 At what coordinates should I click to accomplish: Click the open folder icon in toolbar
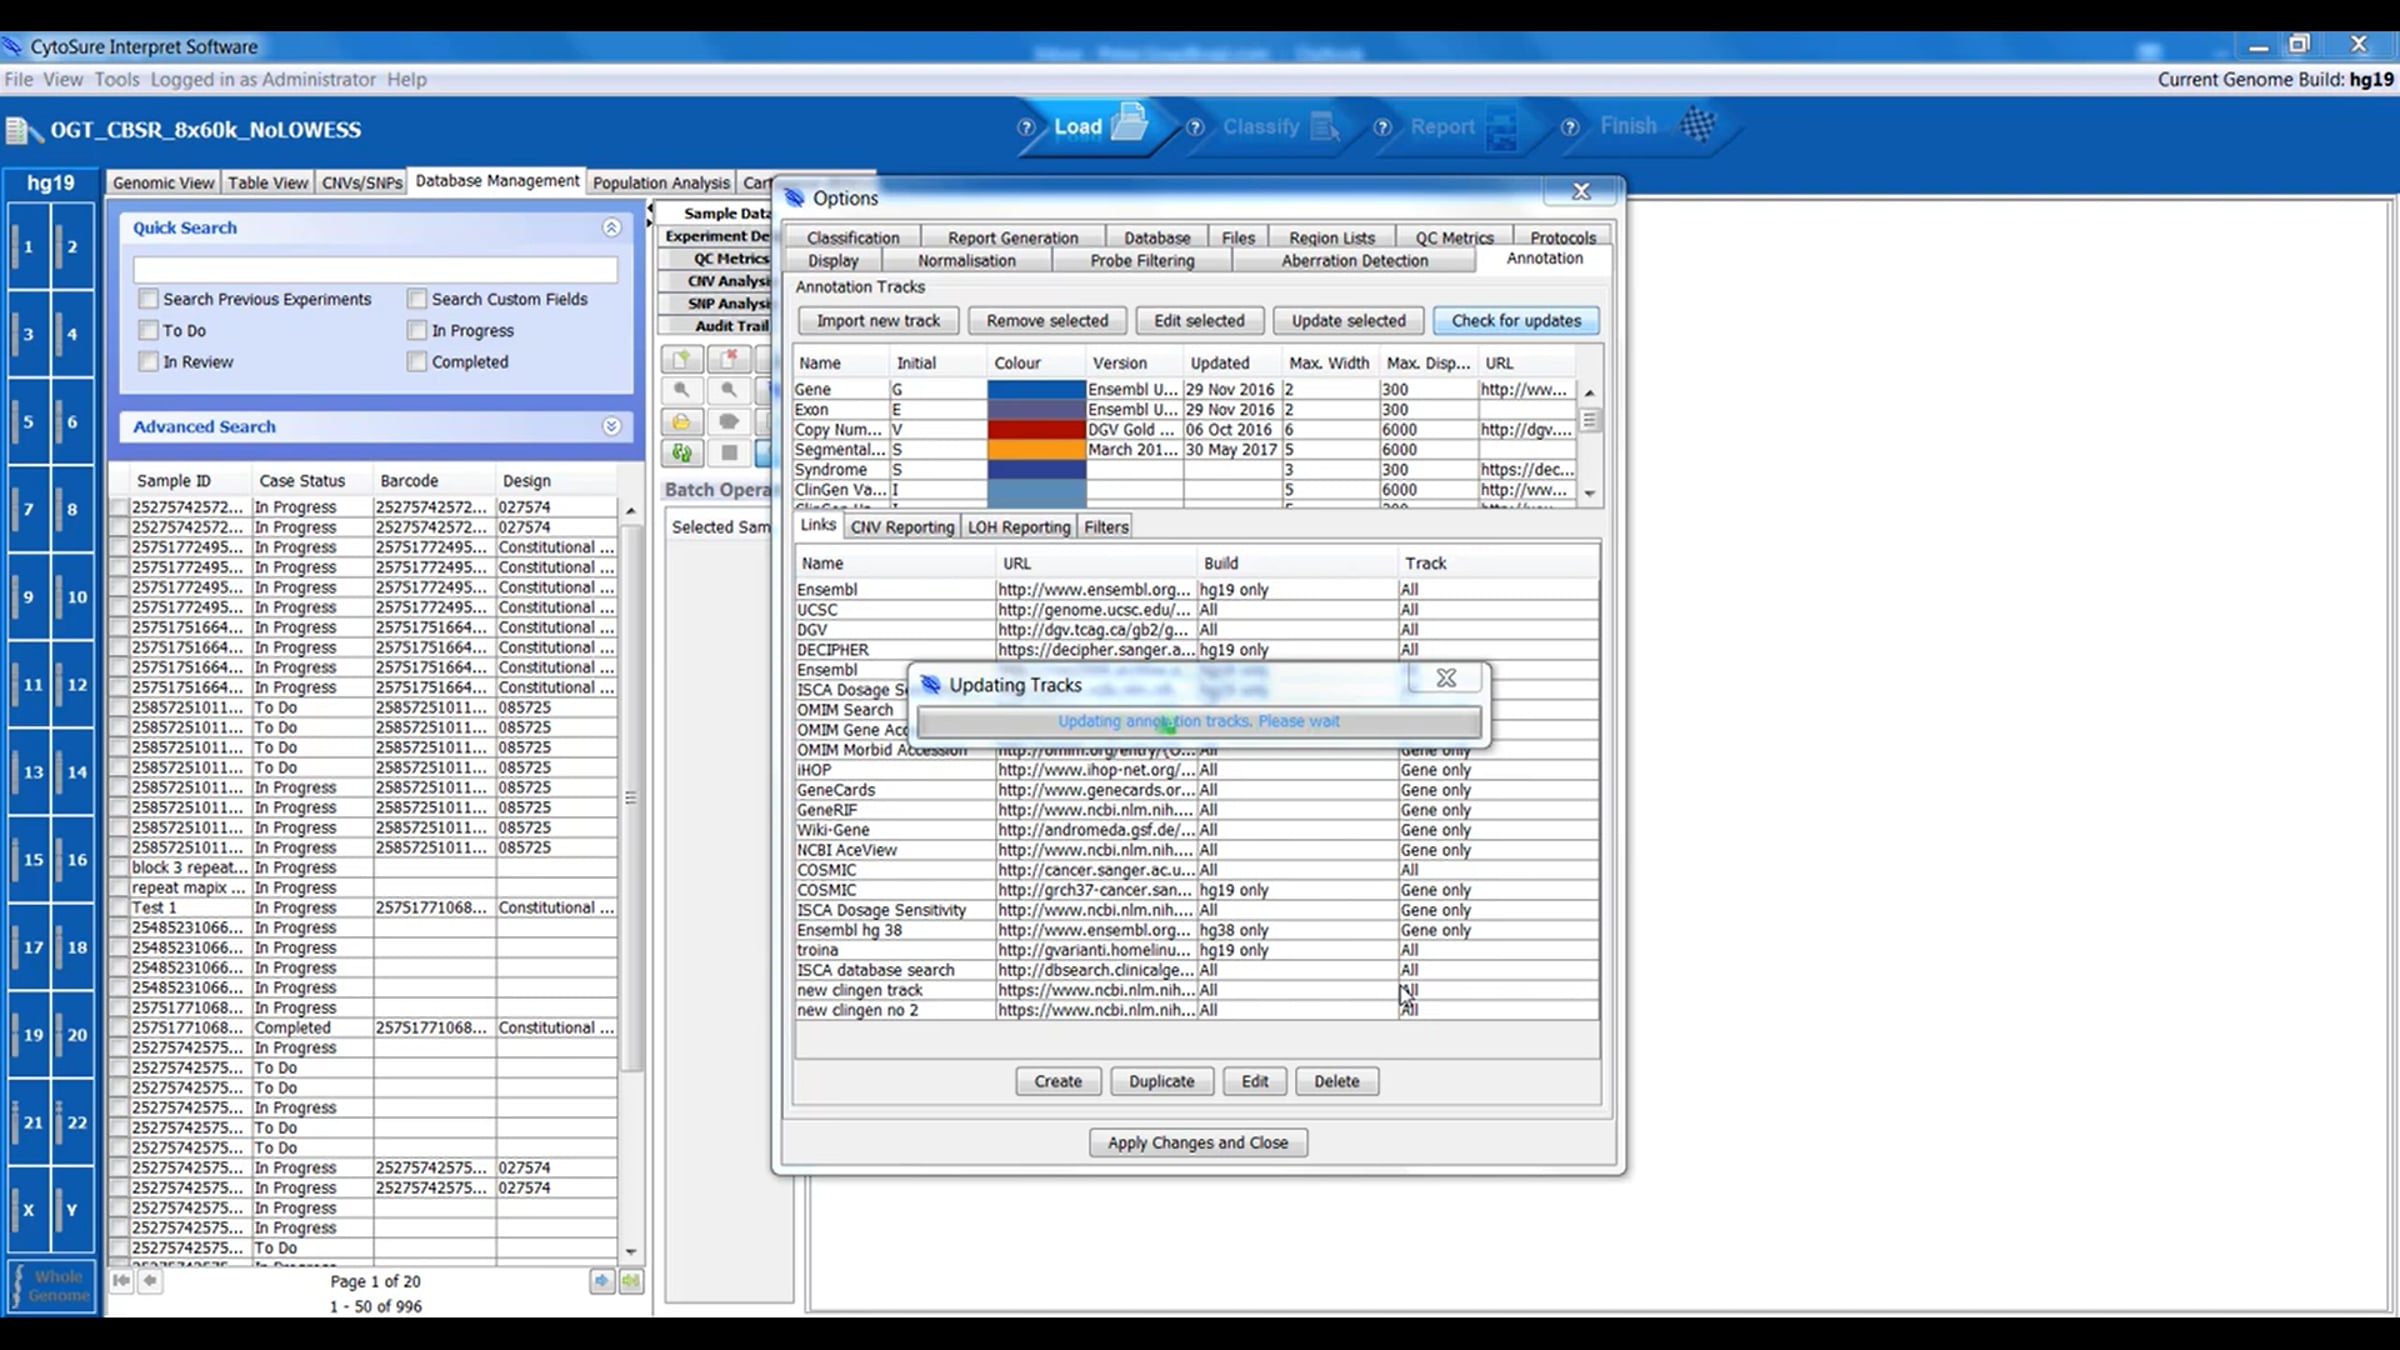[x=682, y=422]
